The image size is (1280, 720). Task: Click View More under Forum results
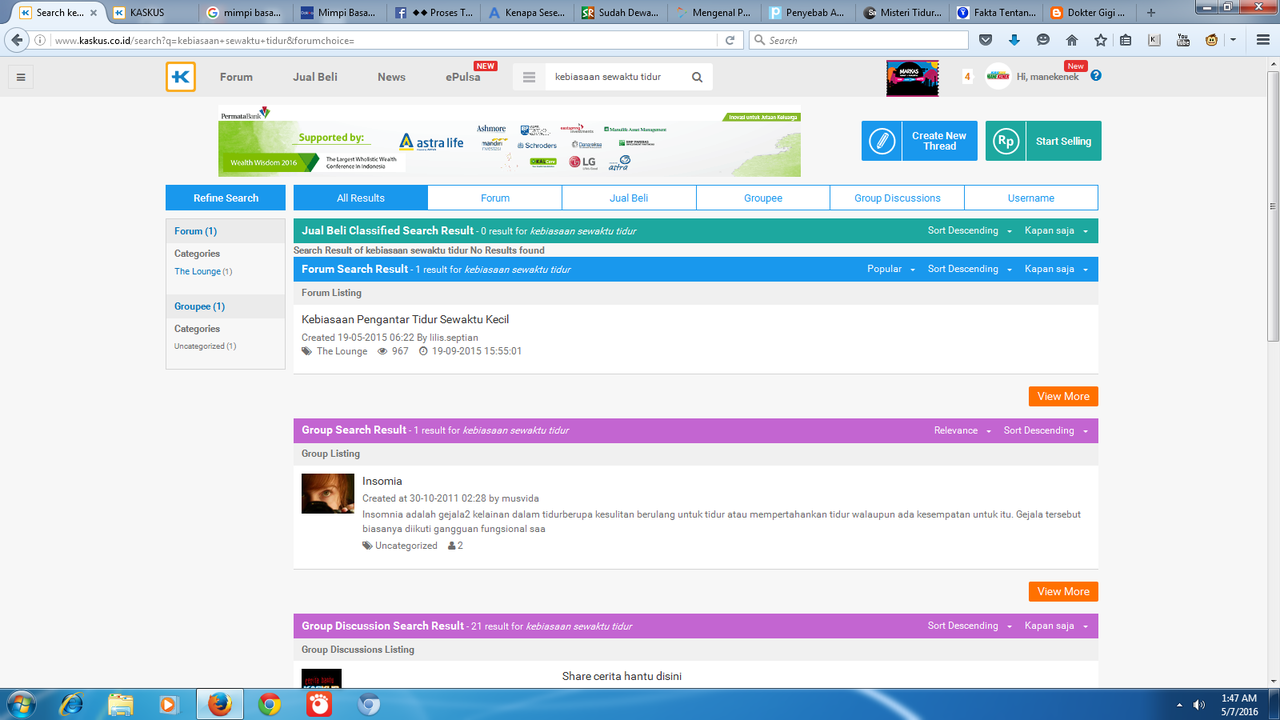(1063, 397)
